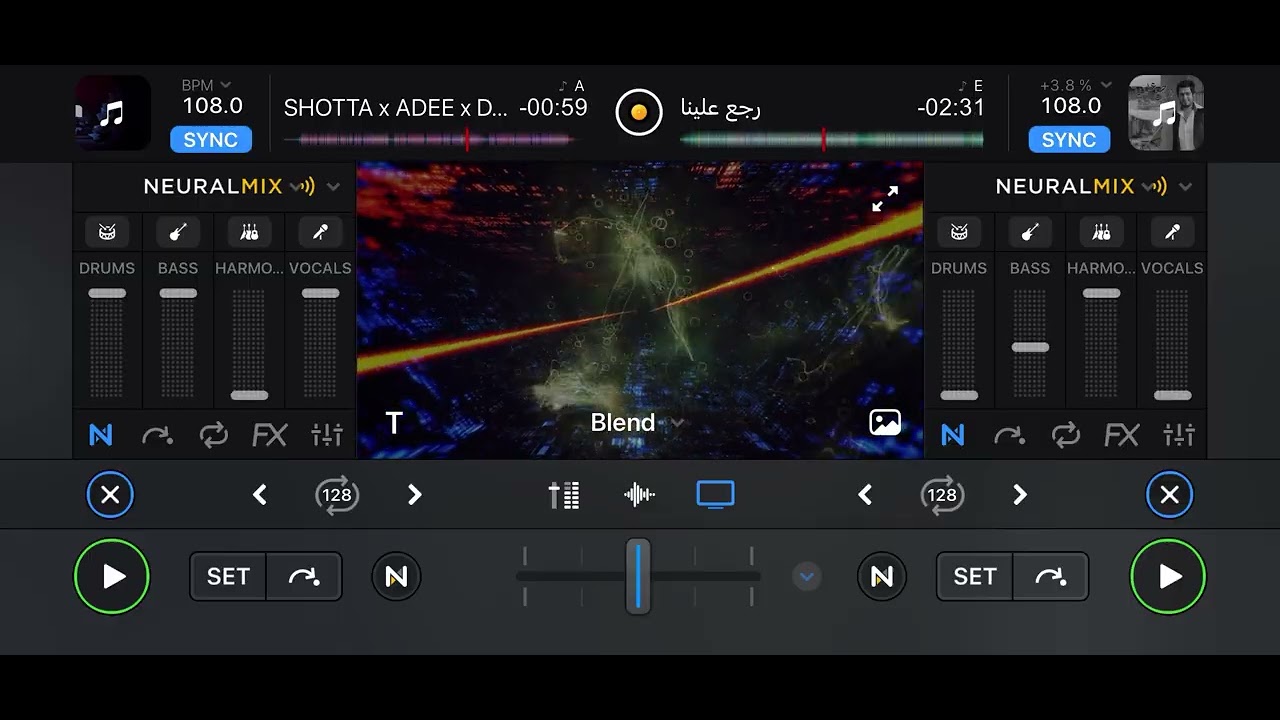1280x720 pixels.
Task: Toggle right Neural Mix crossfader button
Action: pos(882,577)
